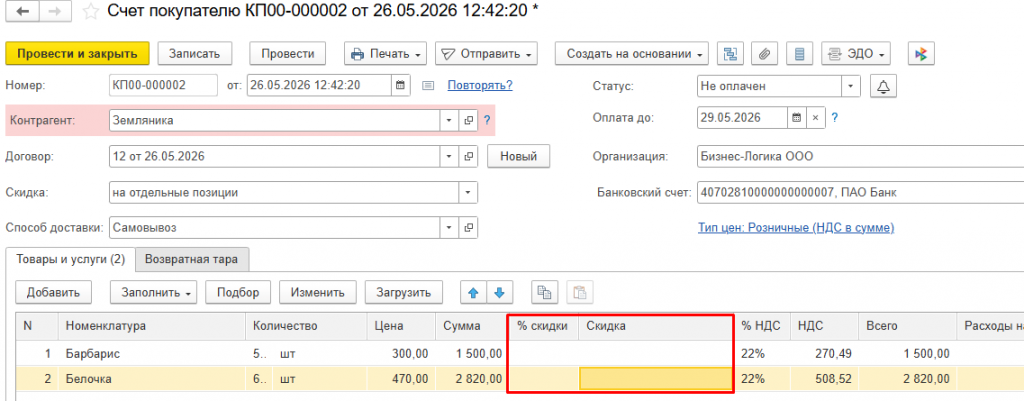The width and height of the screenshot is (1024, 401).
Task: Open the Повторять? link
Action: click(480, 86)
